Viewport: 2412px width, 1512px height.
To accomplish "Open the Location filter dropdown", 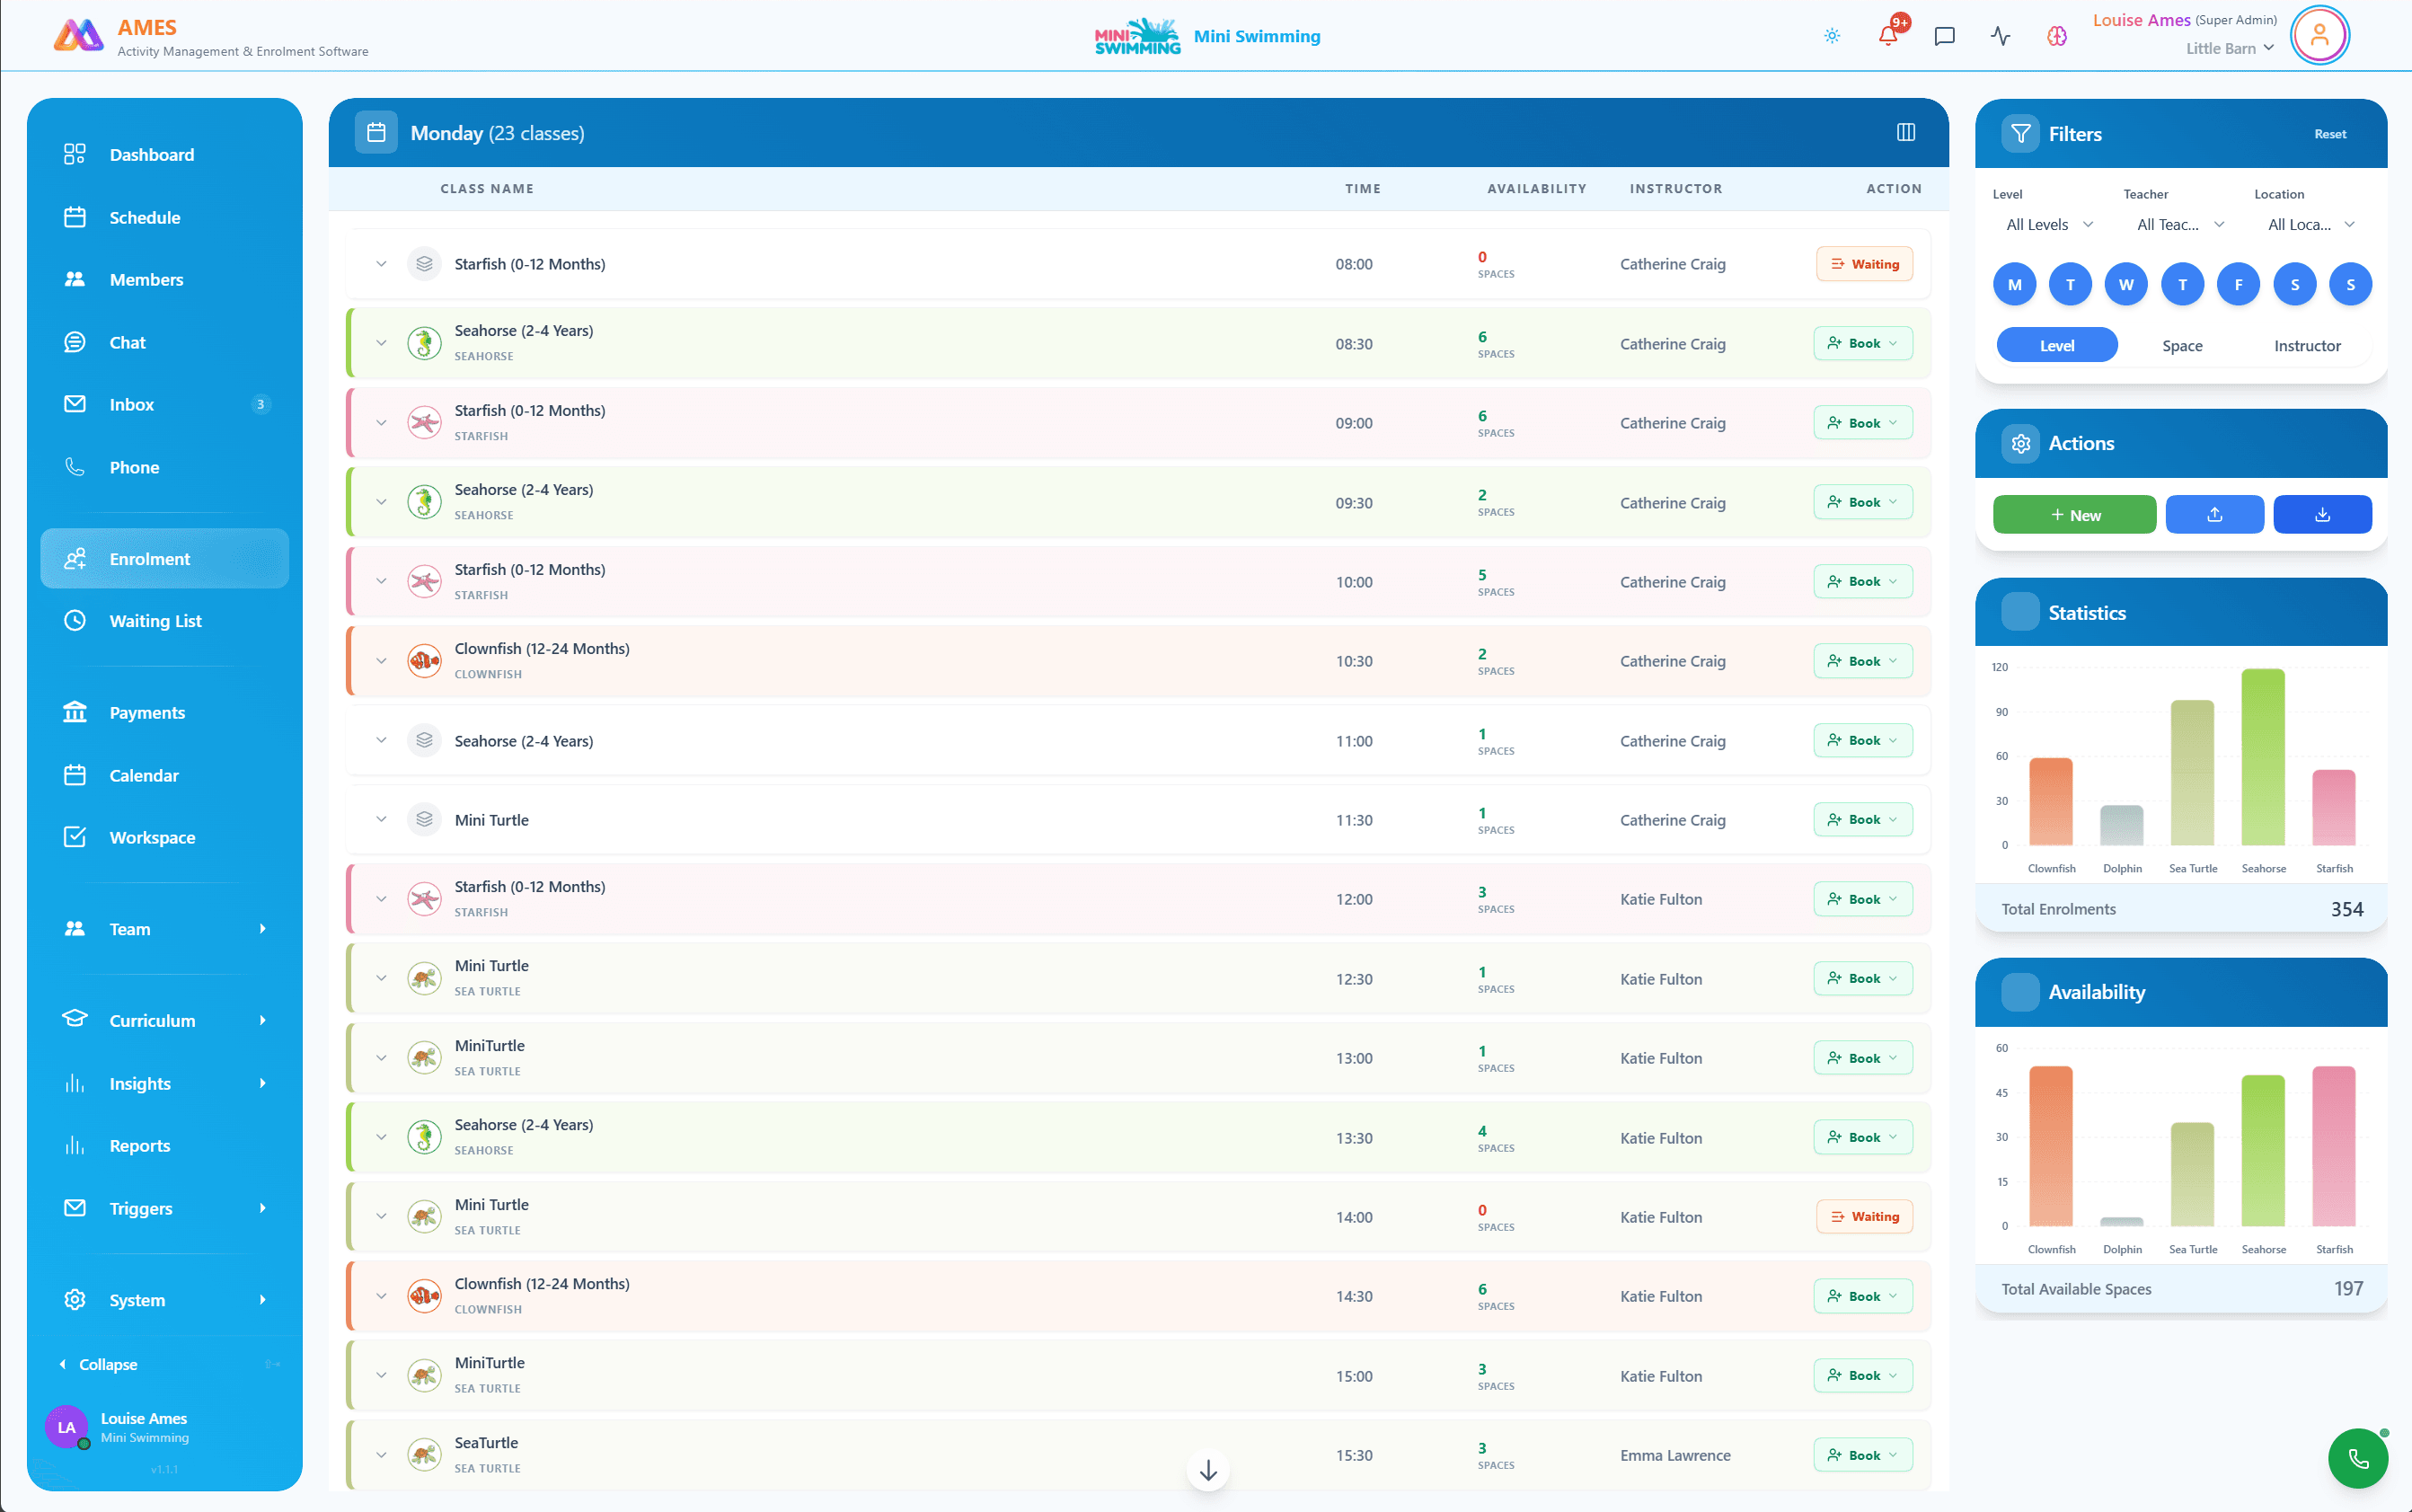I will click(x=2312, y=224).
